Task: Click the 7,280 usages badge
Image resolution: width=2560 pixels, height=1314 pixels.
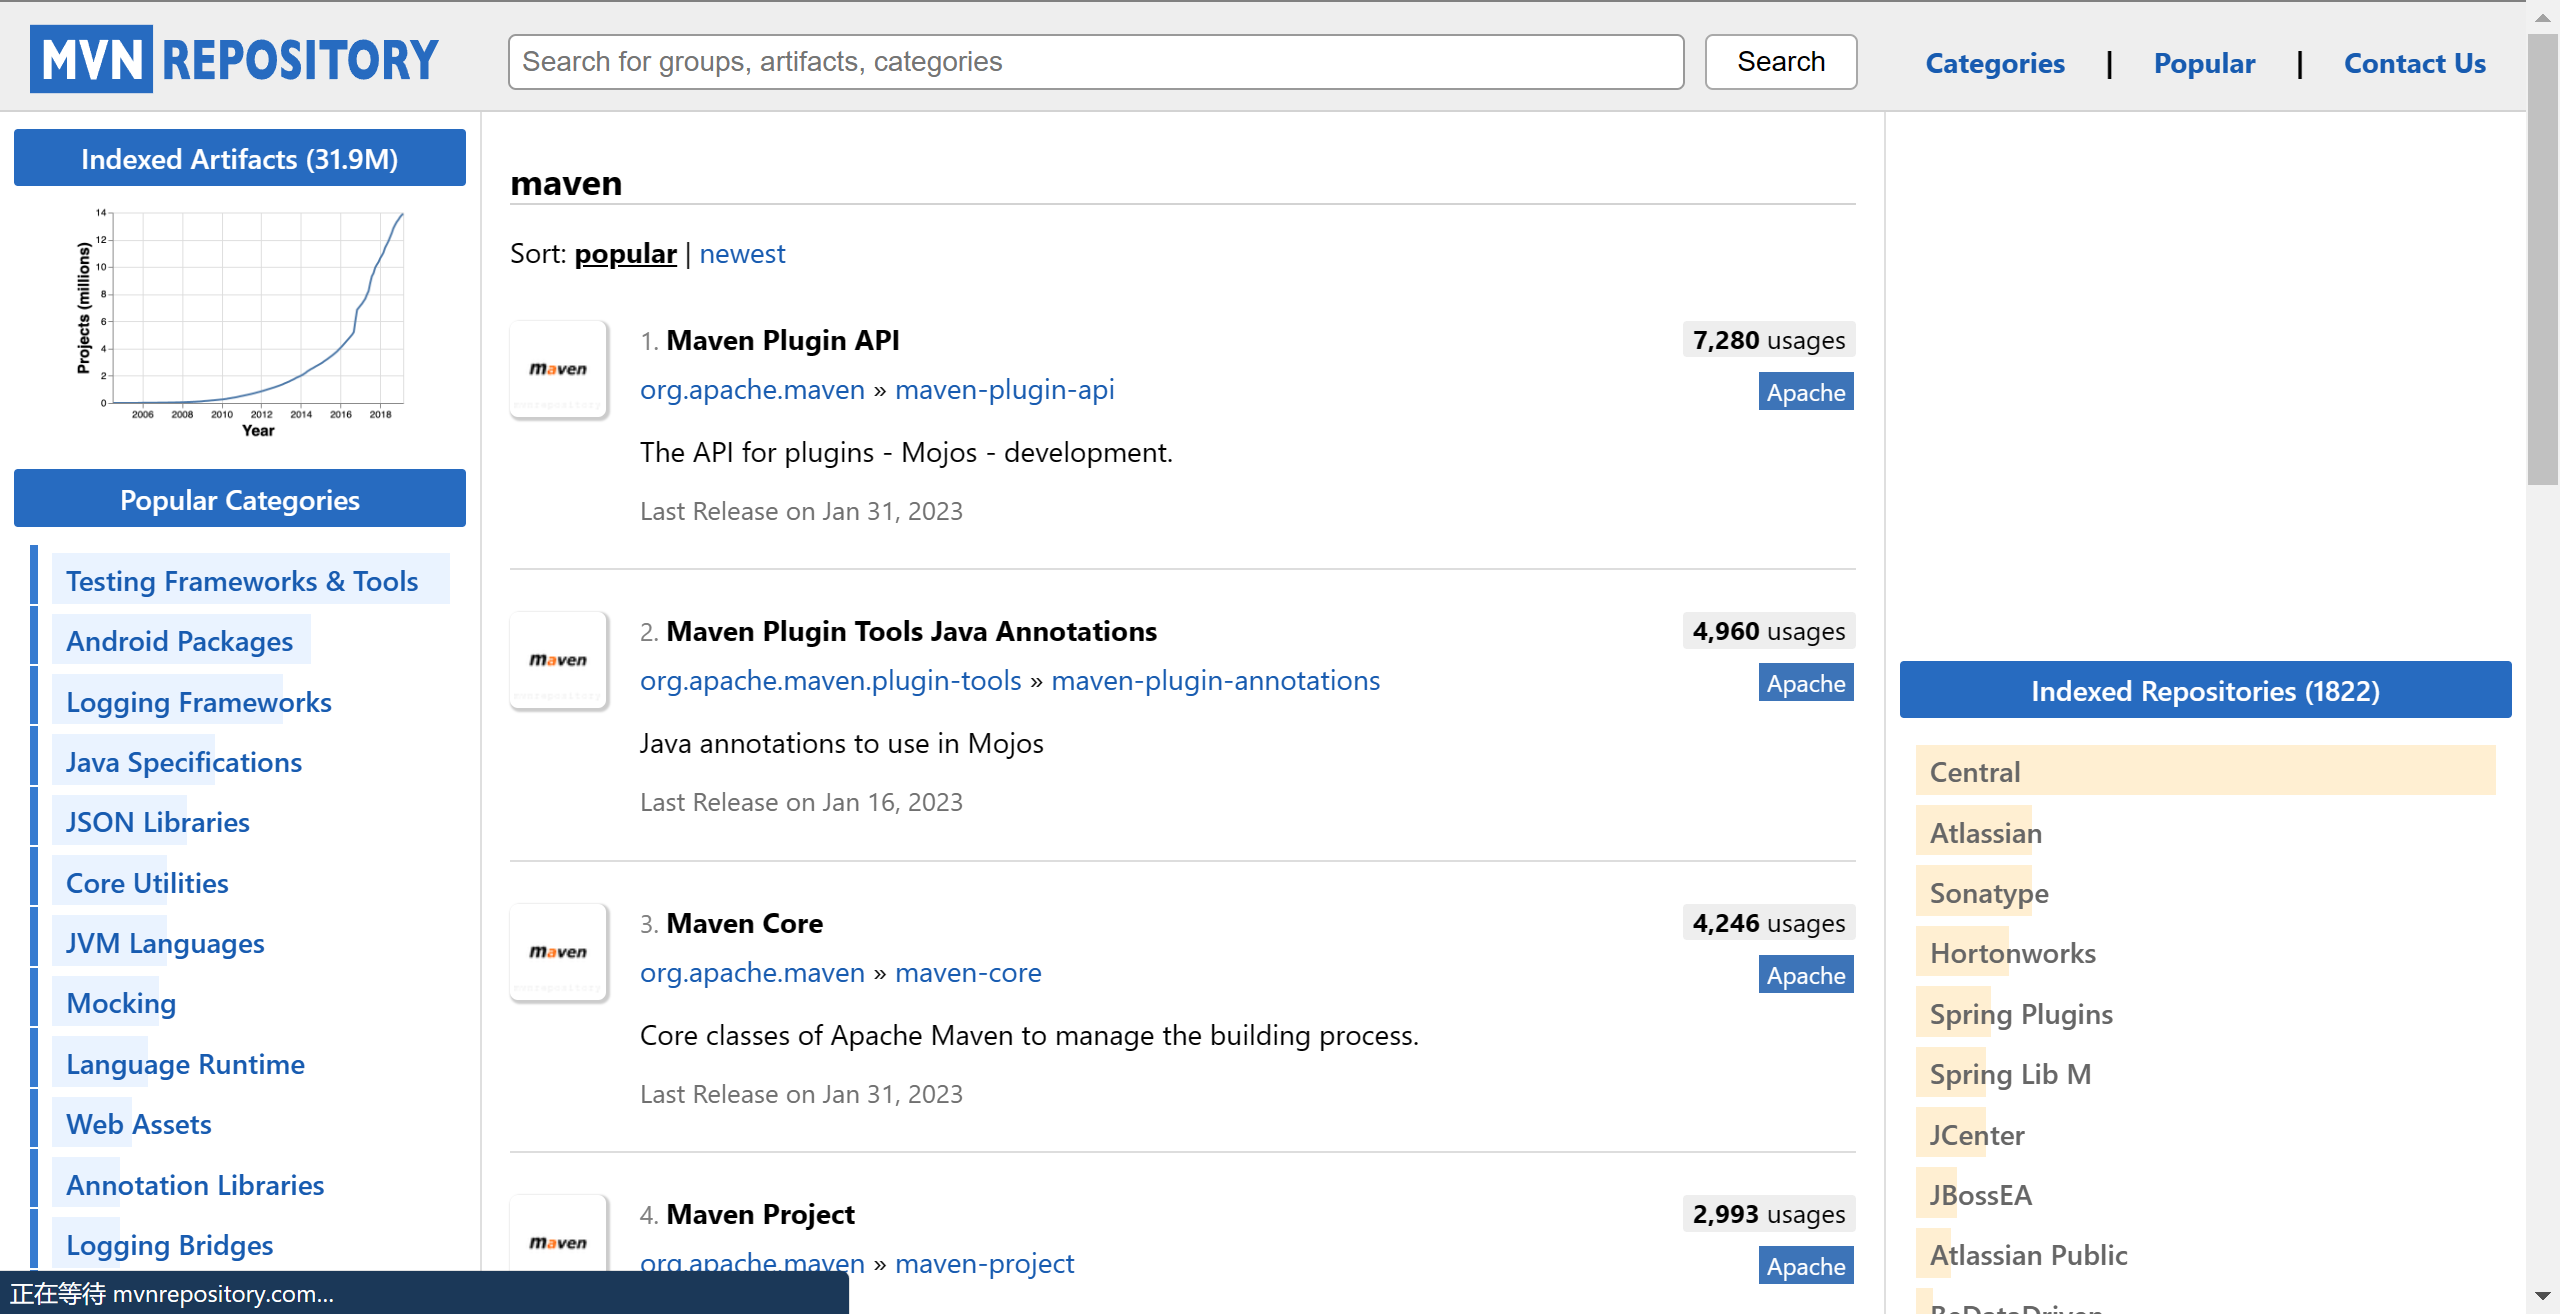Action: pos(1769,341)
